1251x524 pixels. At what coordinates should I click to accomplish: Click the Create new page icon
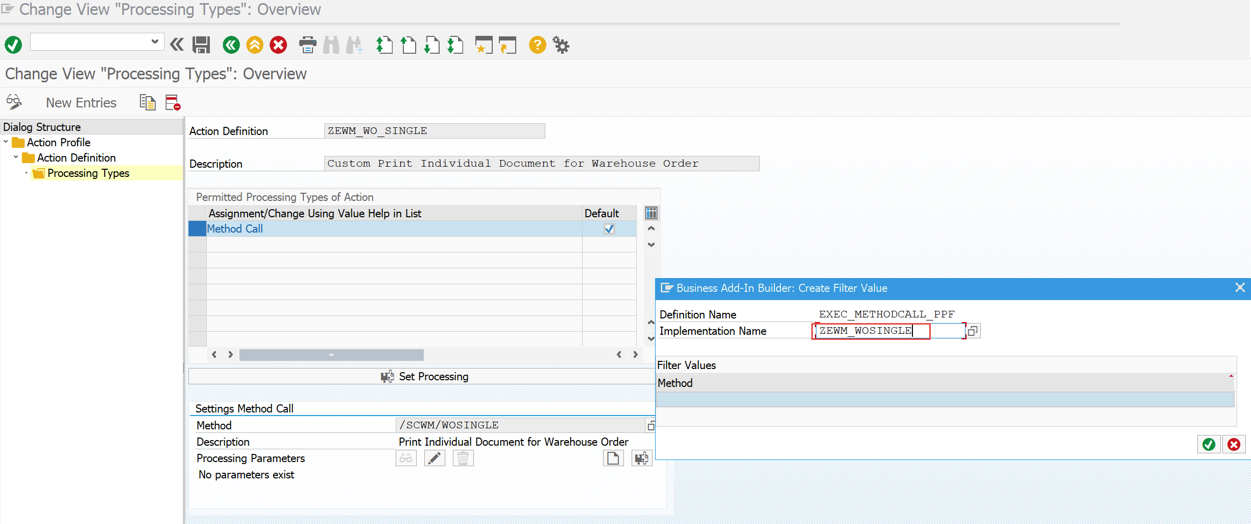pos(613,458)
